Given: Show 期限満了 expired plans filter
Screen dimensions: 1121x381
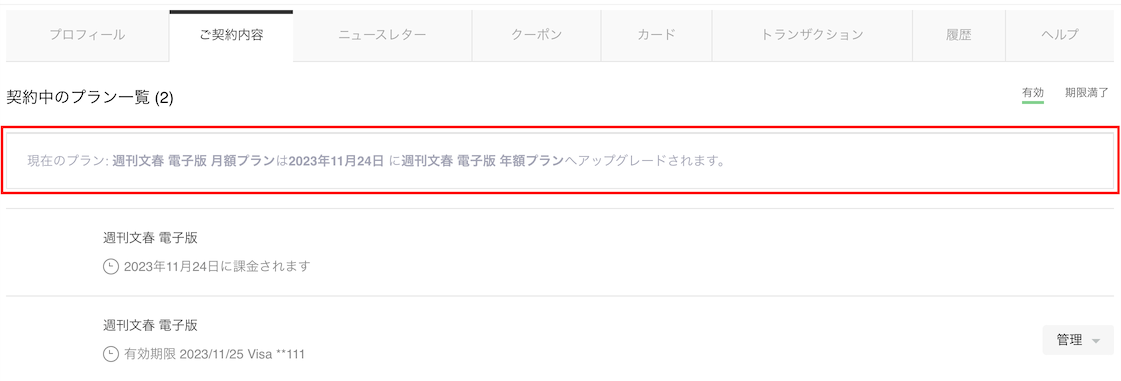Looking at the screenshot, I should tap(1086, 93).
